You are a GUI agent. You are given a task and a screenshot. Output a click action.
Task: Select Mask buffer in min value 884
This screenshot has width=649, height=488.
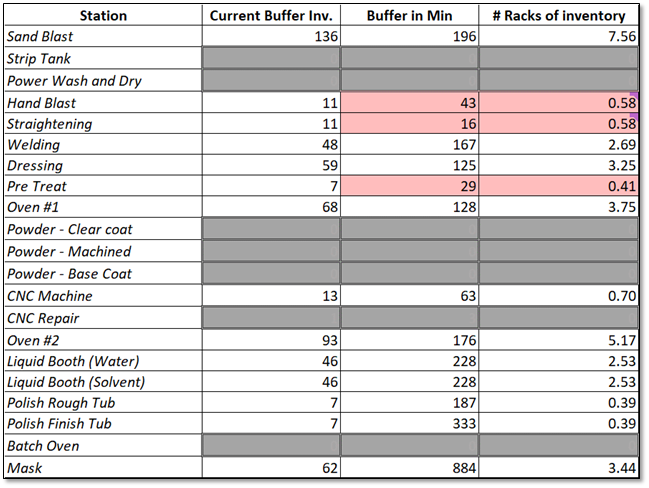pyautogui.click(x=409, y=467)
